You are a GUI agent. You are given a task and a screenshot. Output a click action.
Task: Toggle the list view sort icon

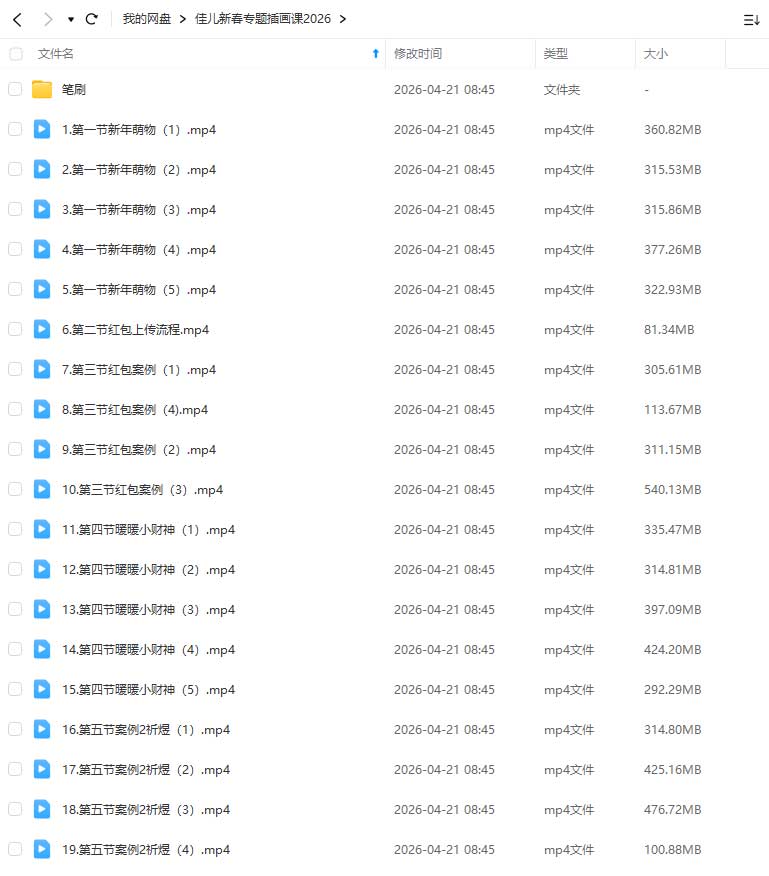pyautogui.click(x=751, y=20)
